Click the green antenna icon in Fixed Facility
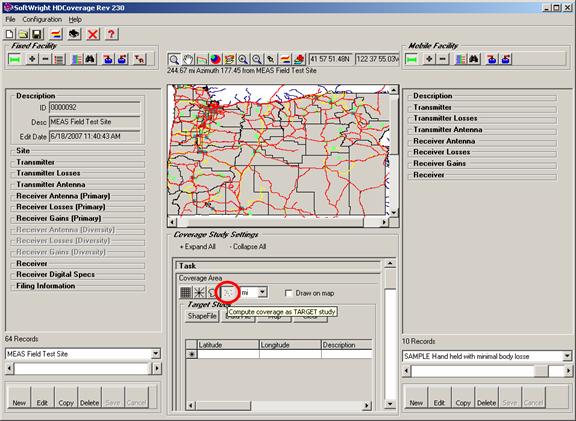 click(x=14, y=59)
